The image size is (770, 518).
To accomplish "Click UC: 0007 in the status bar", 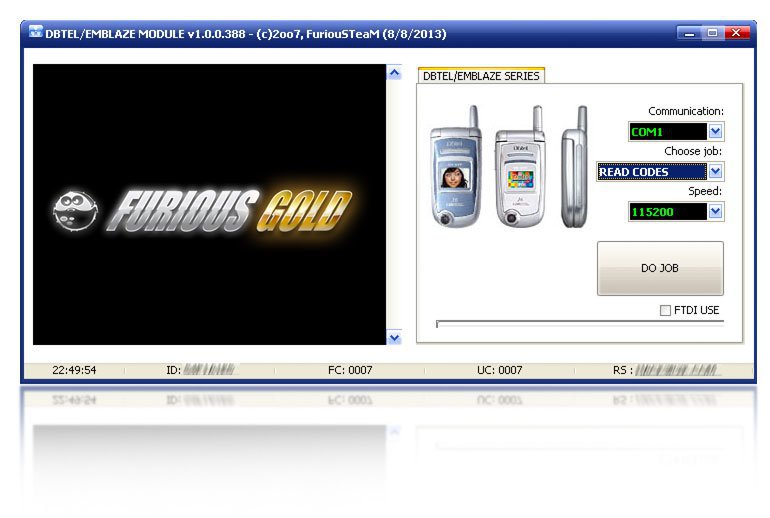I will point(499,370).
